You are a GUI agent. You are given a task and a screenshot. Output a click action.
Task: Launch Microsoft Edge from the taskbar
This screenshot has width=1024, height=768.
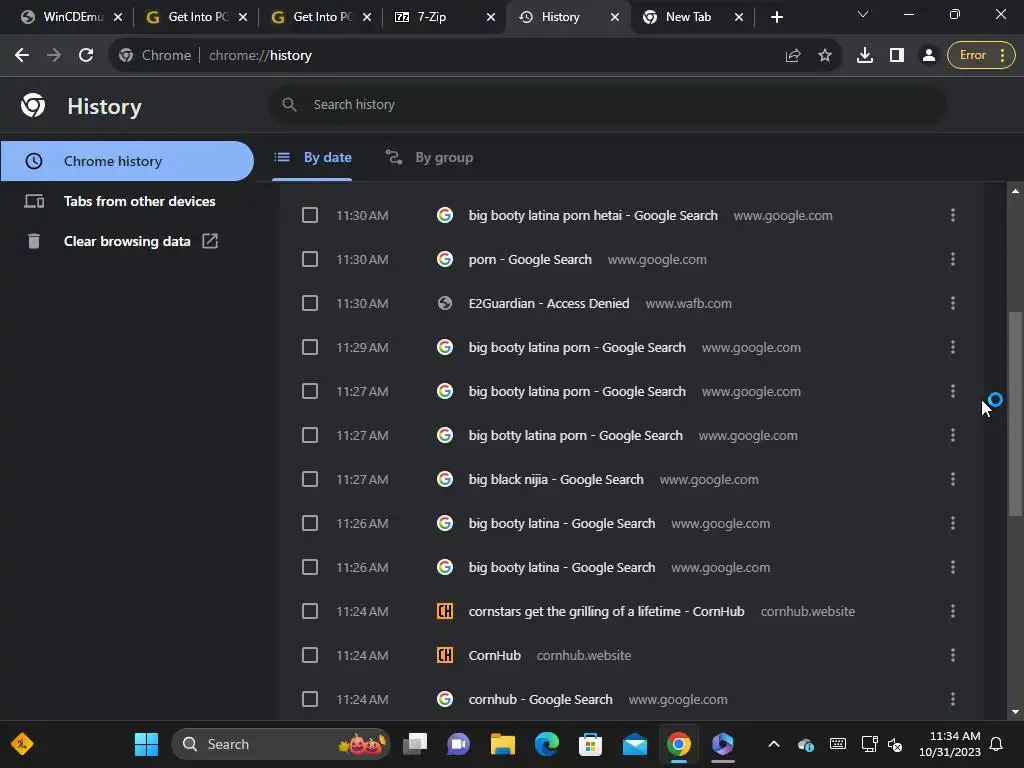coord(547,744)
